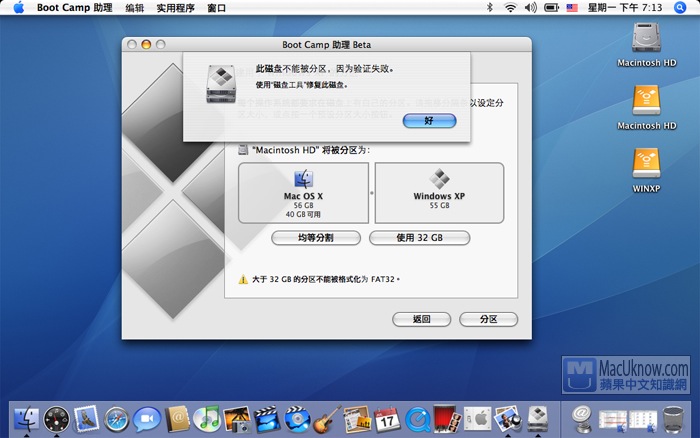Viewport: 700px width, 438px height.
Task: Open the 编辑 menu
Action: pos(135,8)
